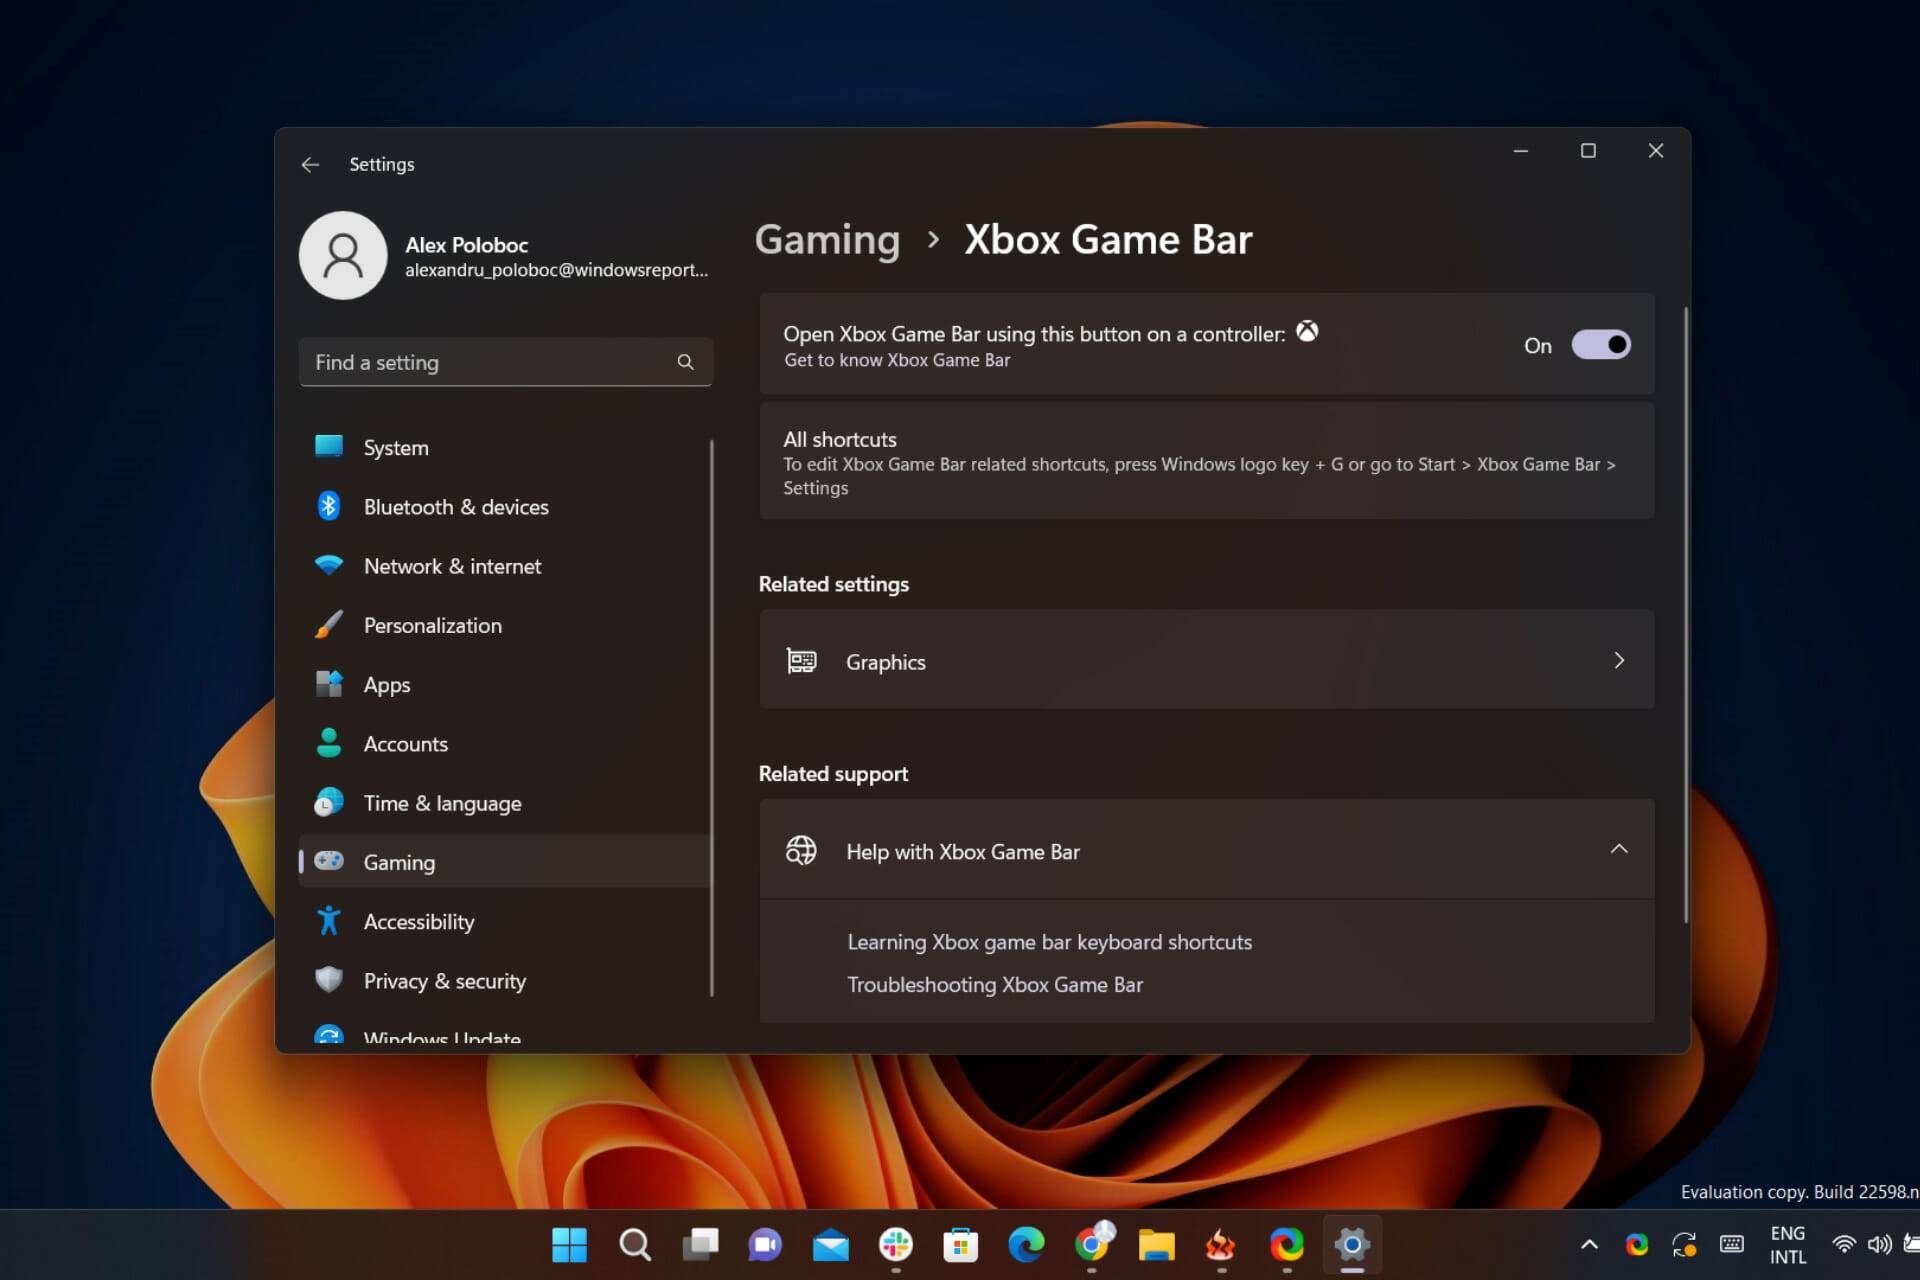The image size is (1920, 1280).
Task: Select the System settings icon
Action: click(329, 447)
